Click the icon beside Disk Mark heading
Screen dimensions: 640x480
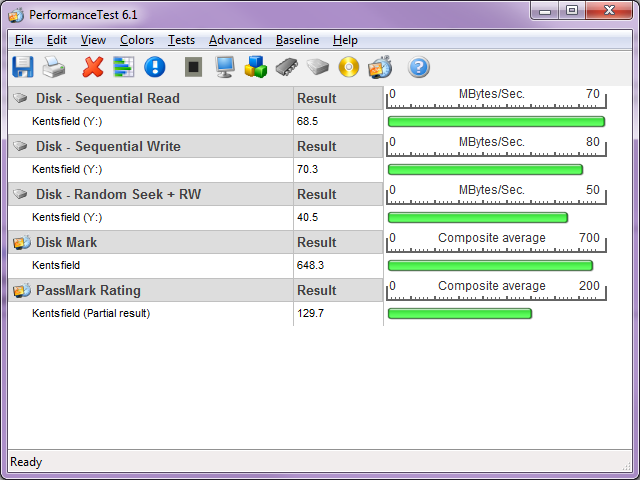(22, 242)
